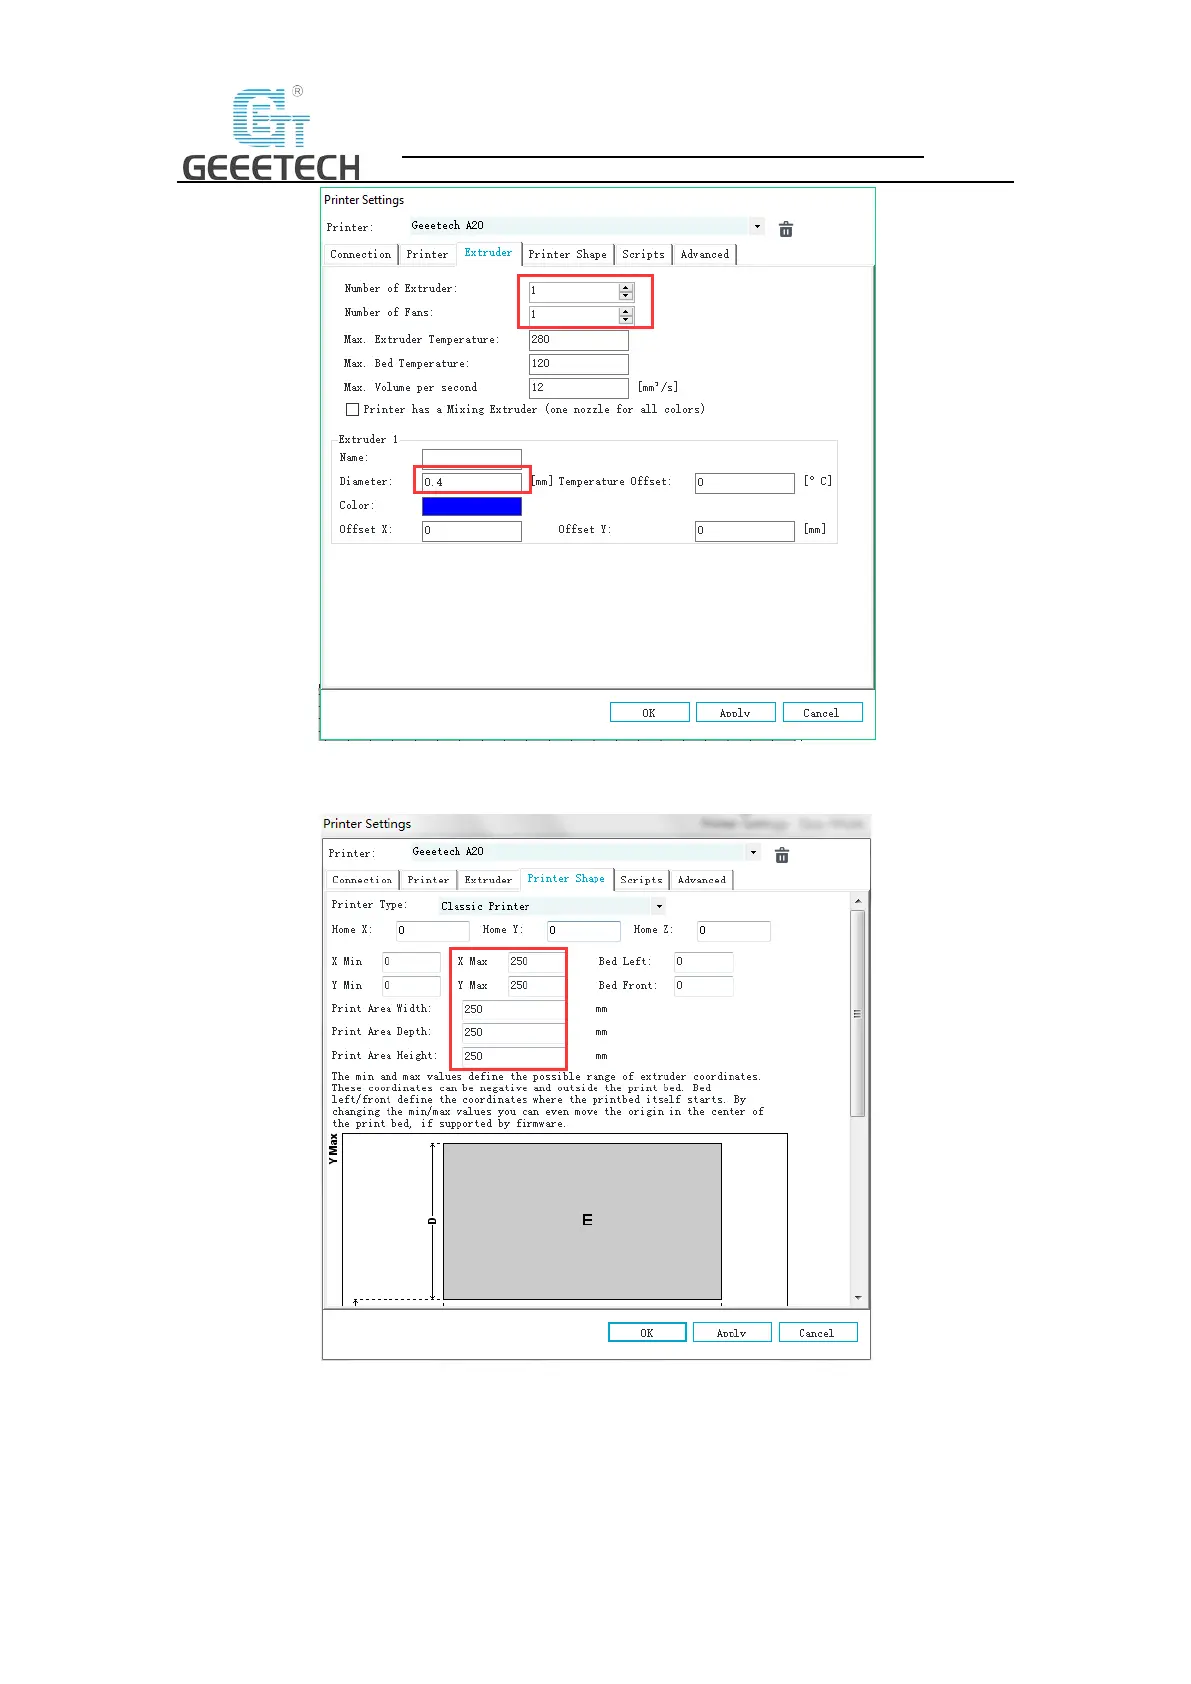Click the Number of Extruder value box
This screenshot has width=1191, height=1684.
pos(574,291)
